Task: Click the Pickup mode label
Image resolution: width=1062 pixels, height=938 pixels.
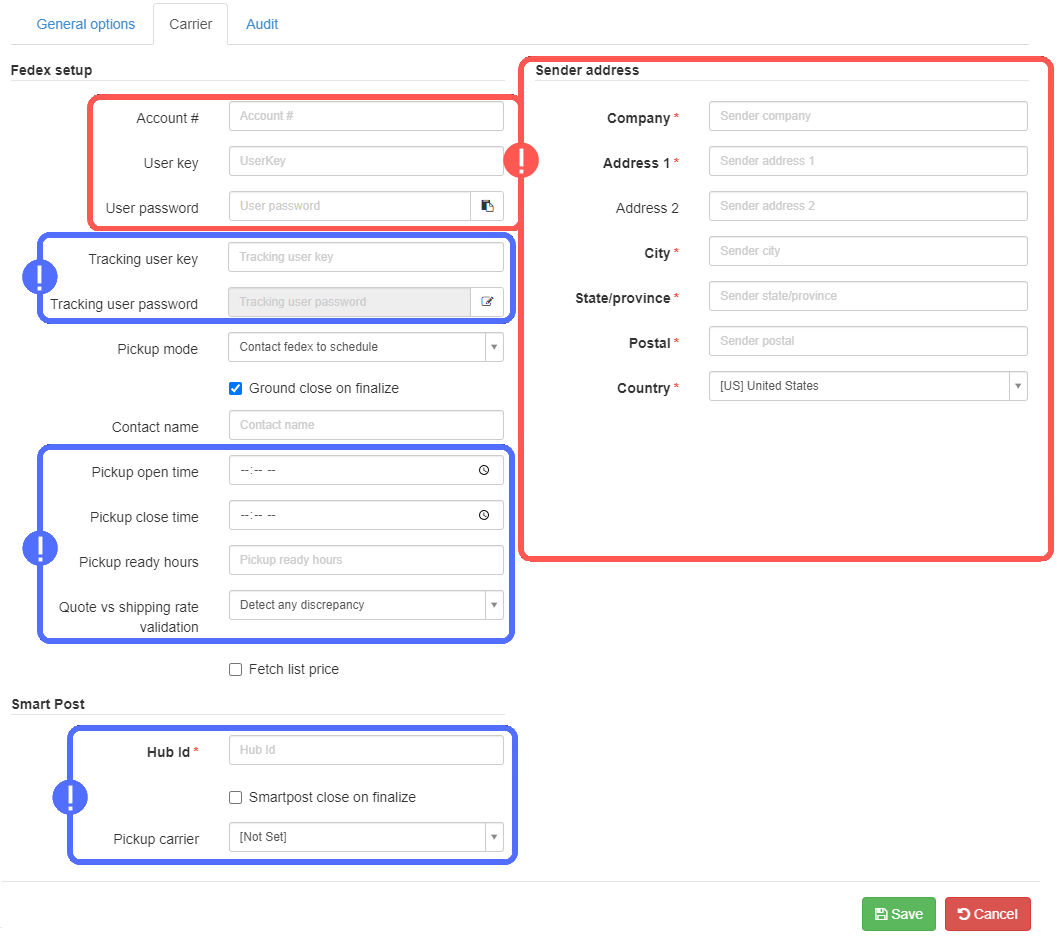Action: point(158,349)
